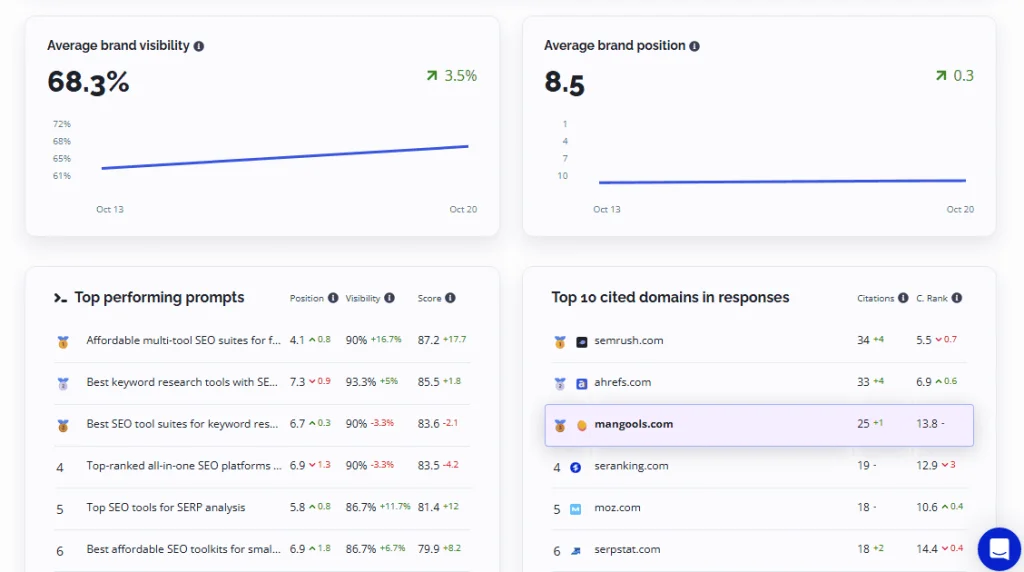Click the C. Rank column info icon
Screen dimensions: 1024x572
tap(957, 298)
